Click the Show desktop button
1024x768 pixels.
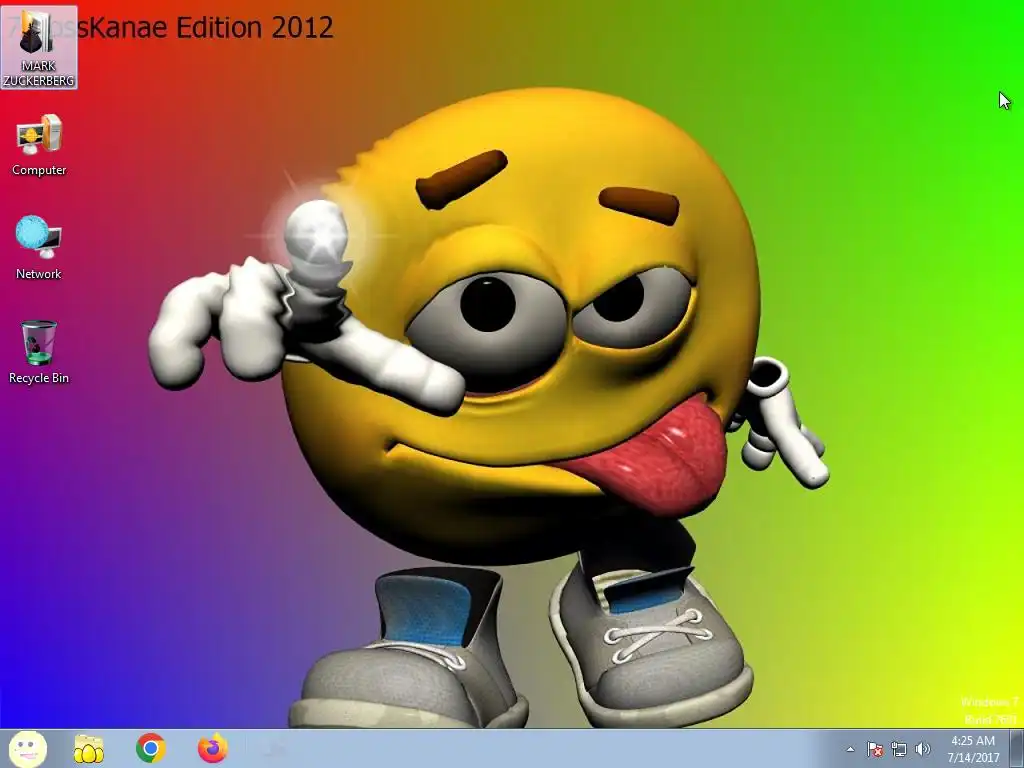click(1016, 749)
